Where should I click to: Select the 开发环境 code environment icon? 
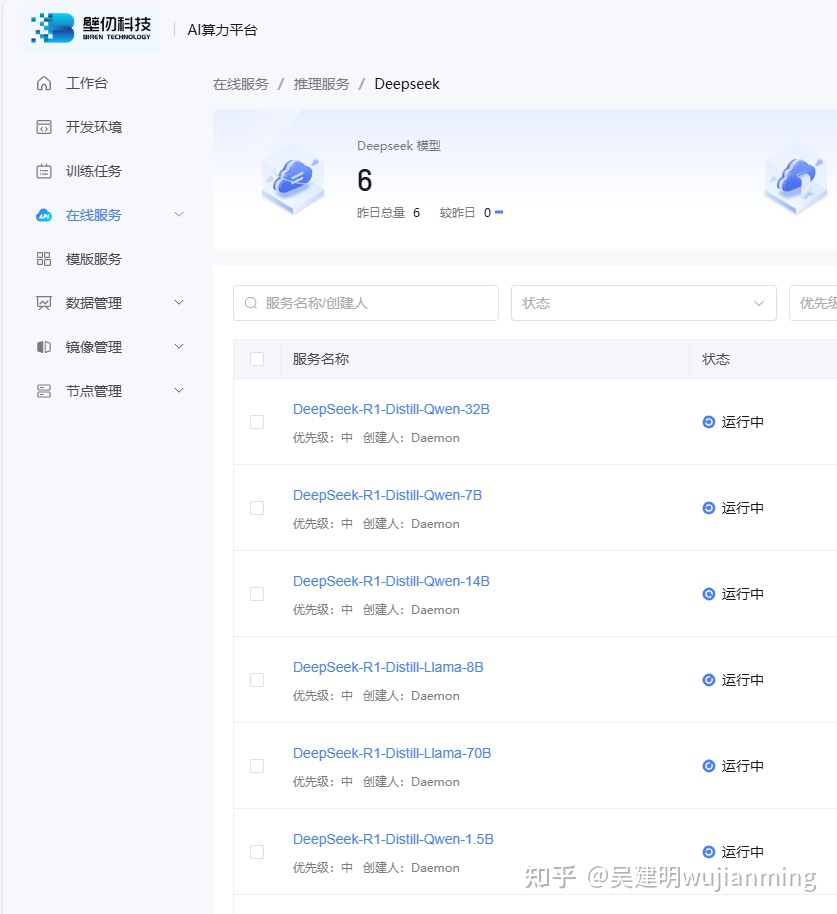pyautogui.click(x=42, y=127)
